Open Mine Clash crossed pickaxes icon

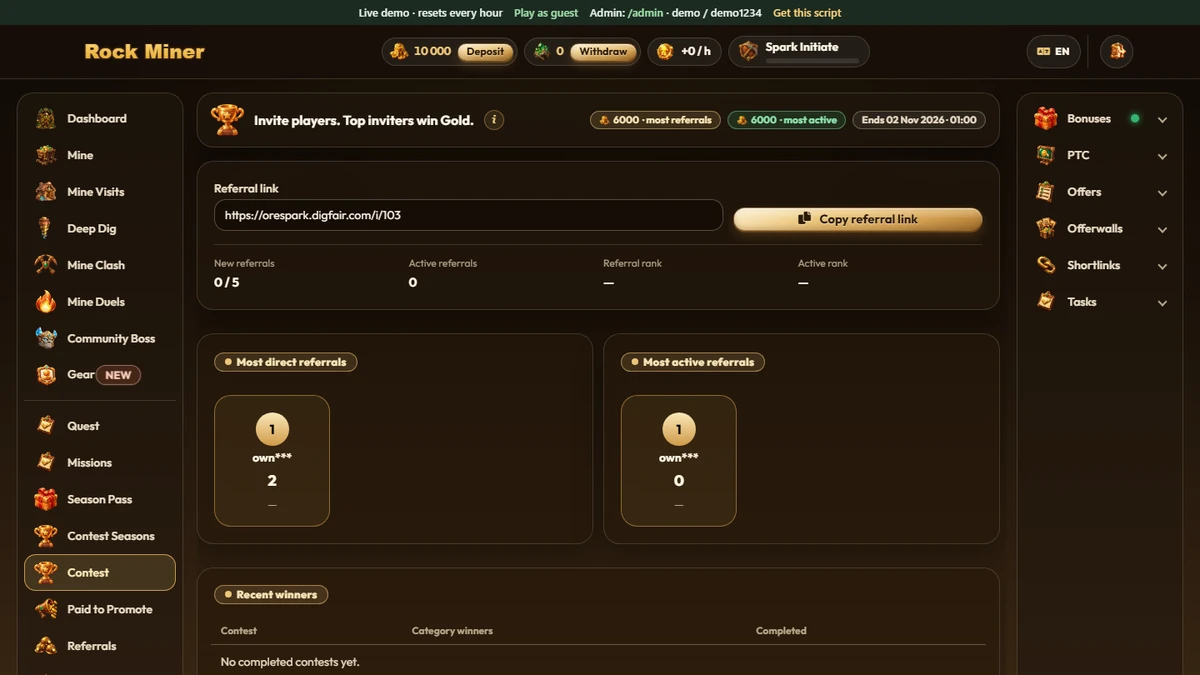[46, 265]
